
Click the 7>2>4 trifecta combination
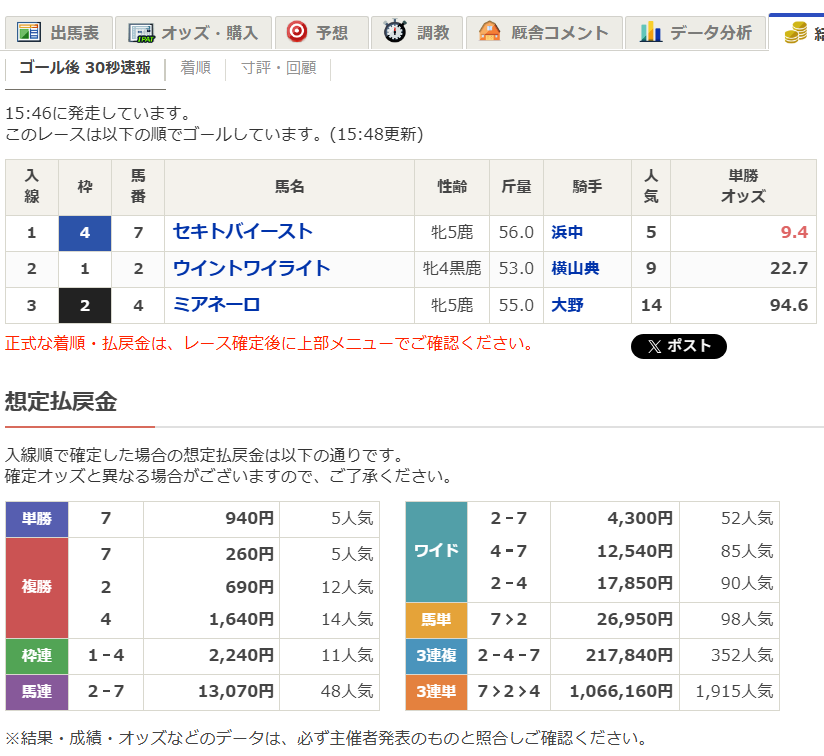(x=508, y=691)
